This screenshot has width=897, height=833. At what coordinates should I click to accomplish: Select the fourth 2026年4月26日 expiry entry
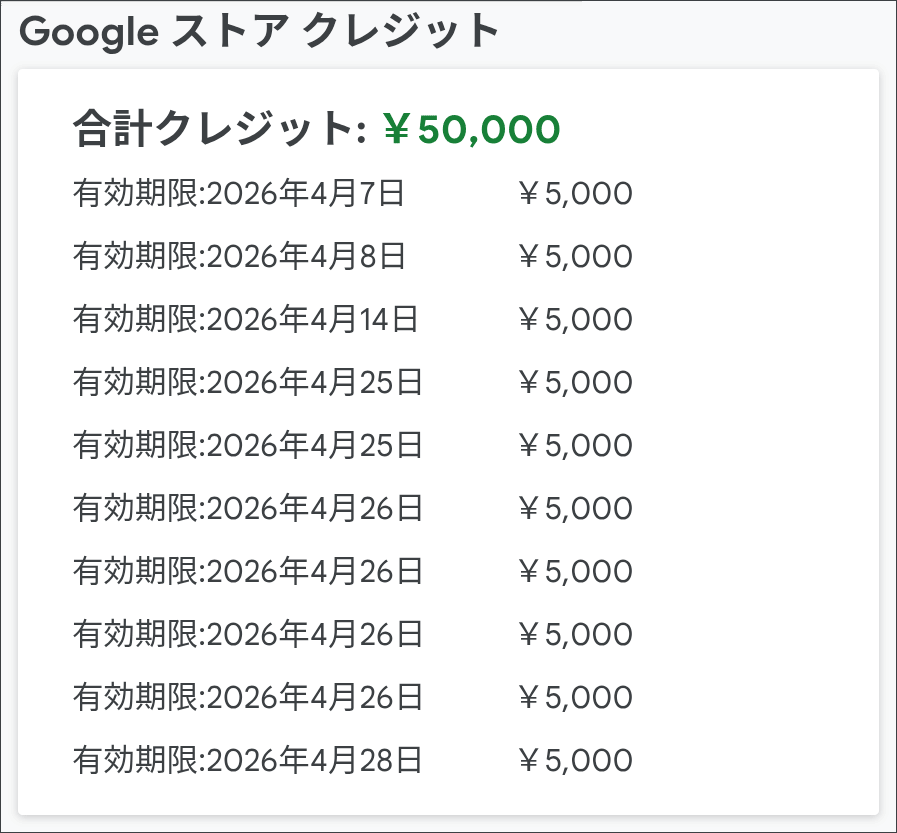pyautogui.click(x=248, y=697)
